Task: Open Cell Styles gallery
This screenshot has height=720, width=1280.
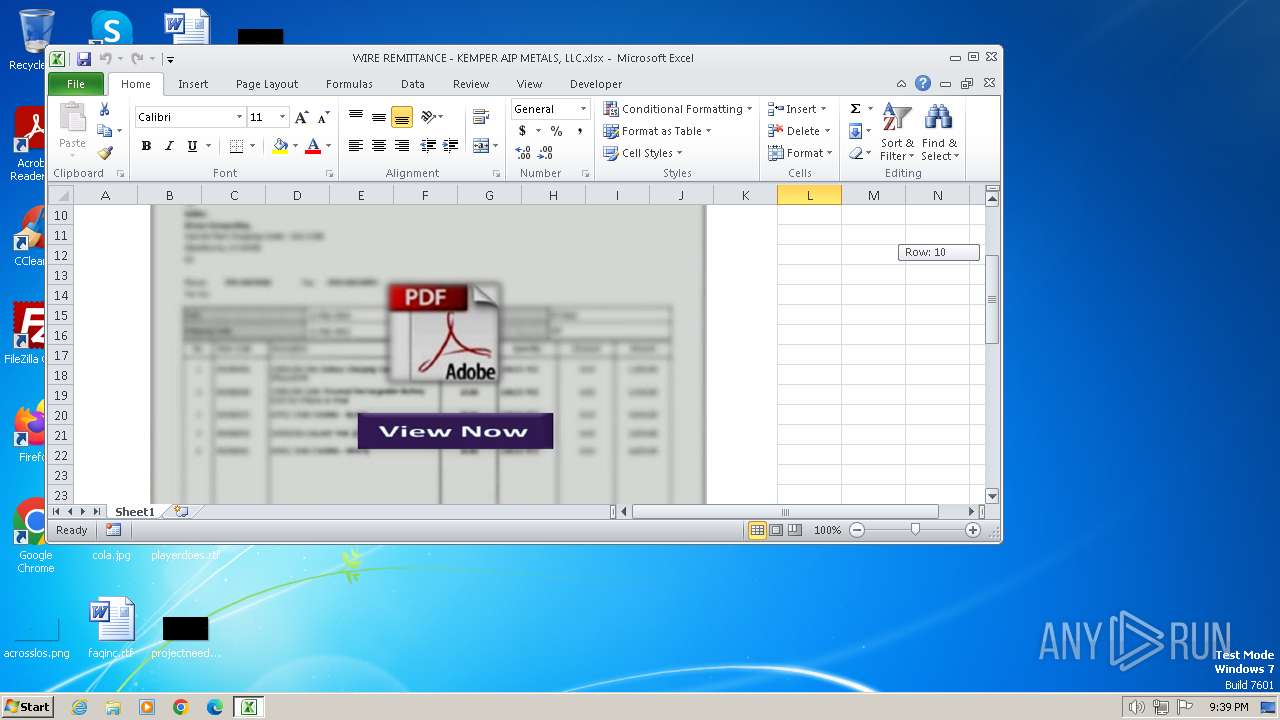Action: pyautogui.click(x=643, y=153)
